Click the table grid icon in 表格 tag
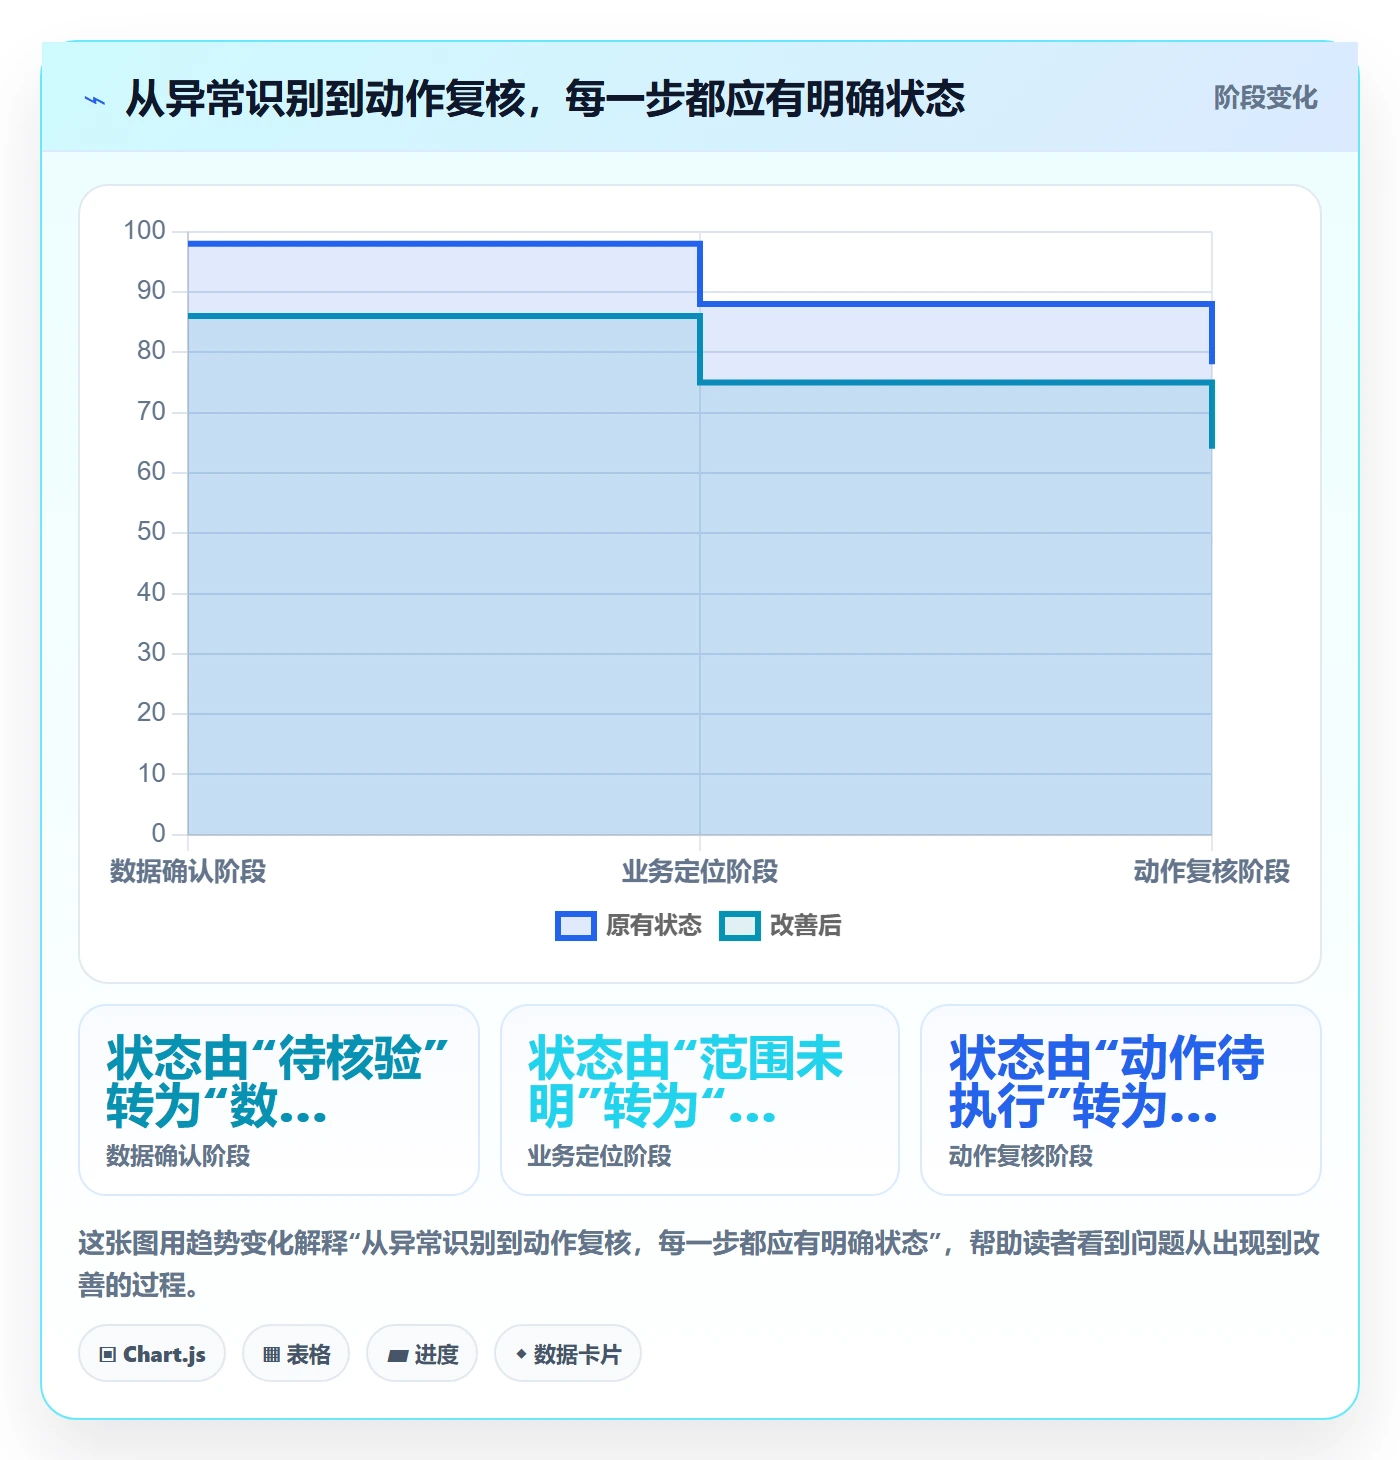This screenshot has height=1460, width=1400. [272, 1355]
